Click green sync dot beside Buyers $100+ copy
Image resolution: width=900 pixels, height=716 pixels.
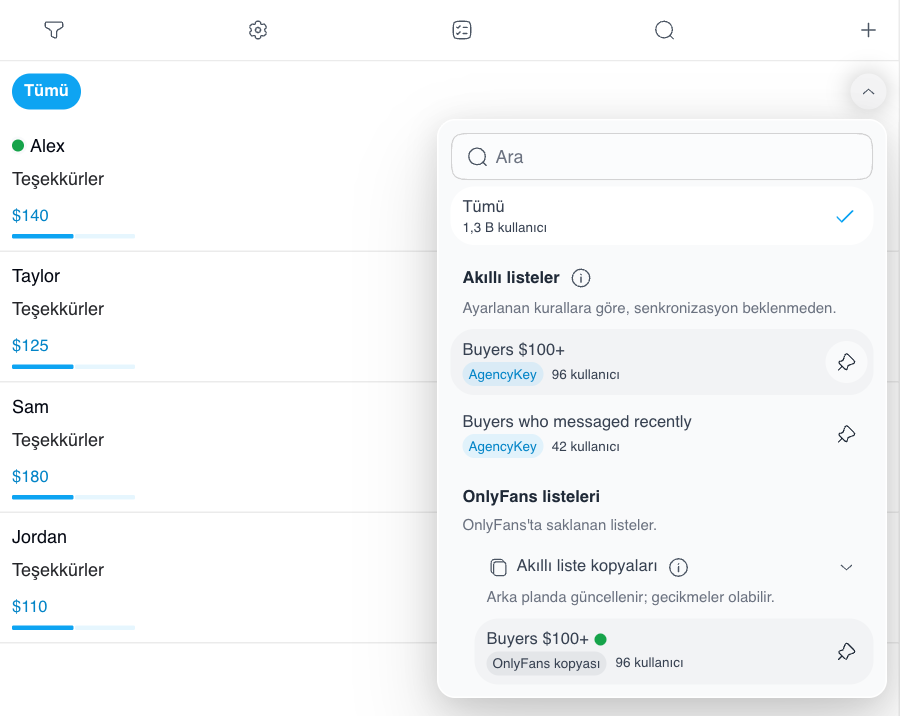coord(600,639)
